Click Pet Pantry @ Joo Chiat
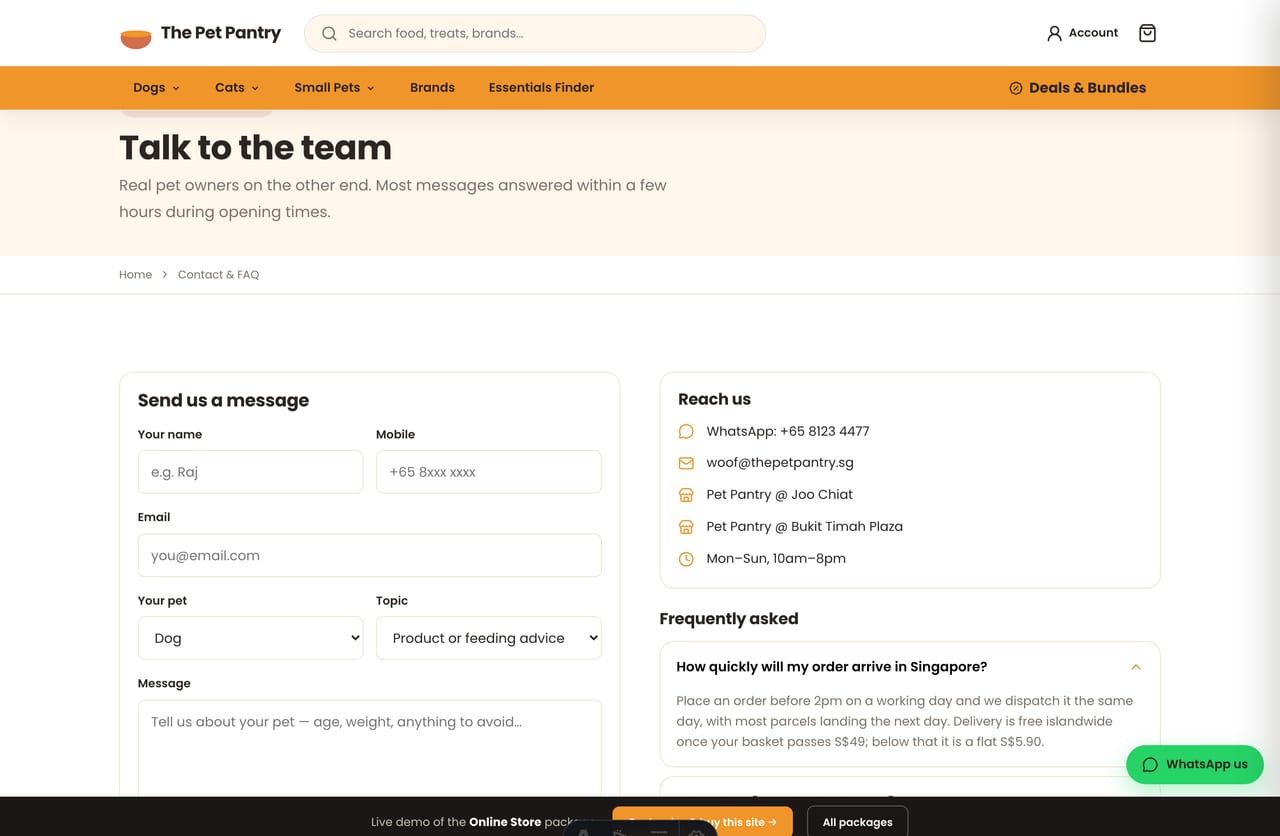This screenshot has height=836, width=1280. (780, 495)
